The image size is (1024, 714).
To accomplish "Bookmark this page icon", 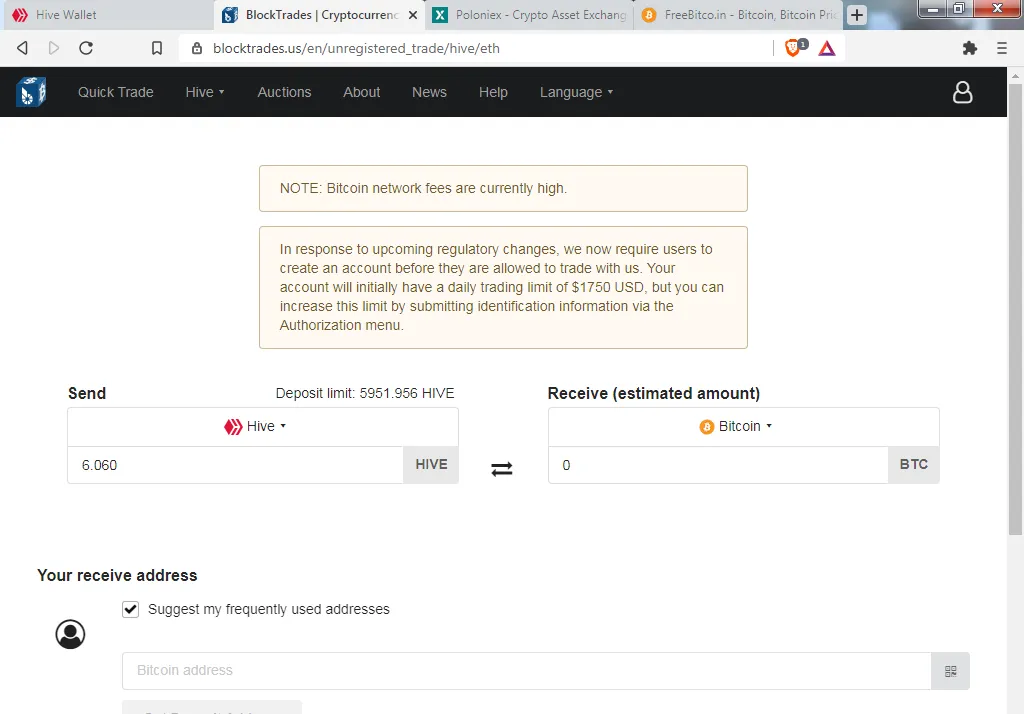I will pyautogui.click(x=157, y=48).
